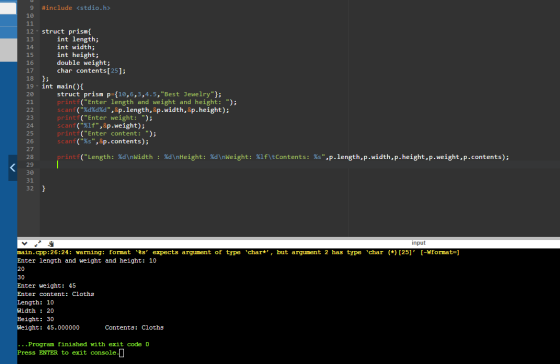Click the long printf on line 28

click(283, 157)
